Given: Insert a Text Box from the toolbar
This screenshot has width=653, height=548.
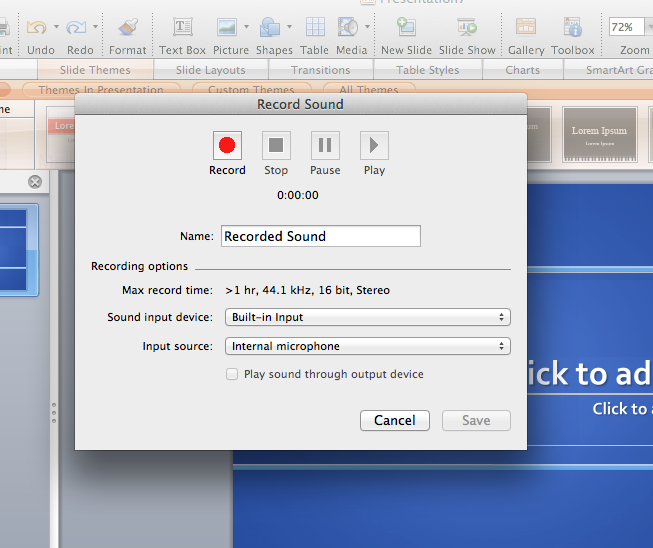Looking at the screenshot, I should (x=182, y=27).
